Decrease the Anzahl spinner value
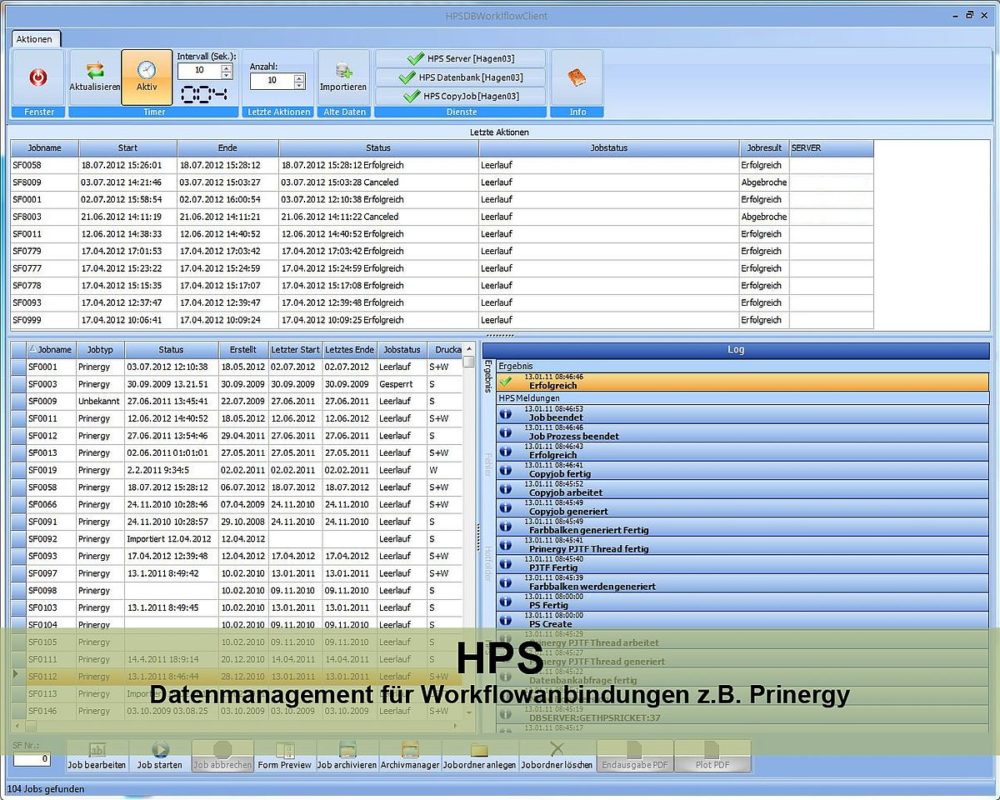Screen dimensions: 1000x800 point(300,85)
